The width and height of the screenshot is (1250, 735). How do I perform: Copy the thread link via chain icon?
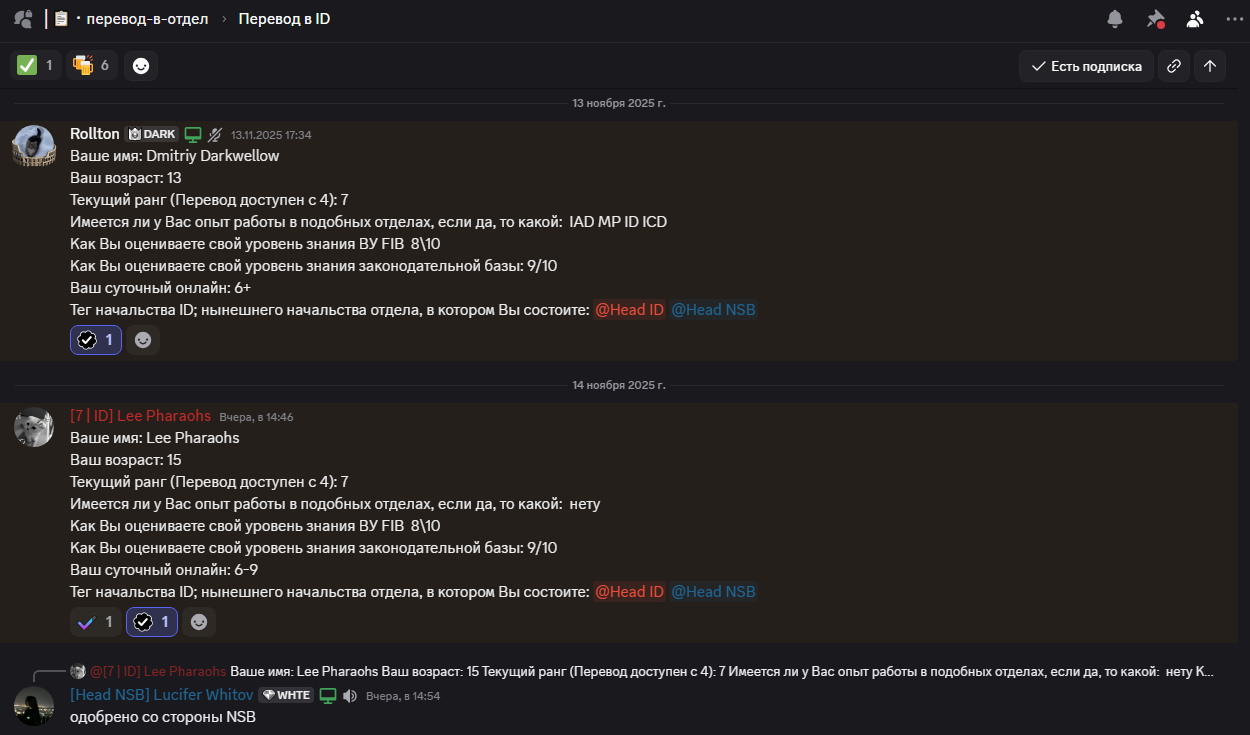[x=1174, y=66]
